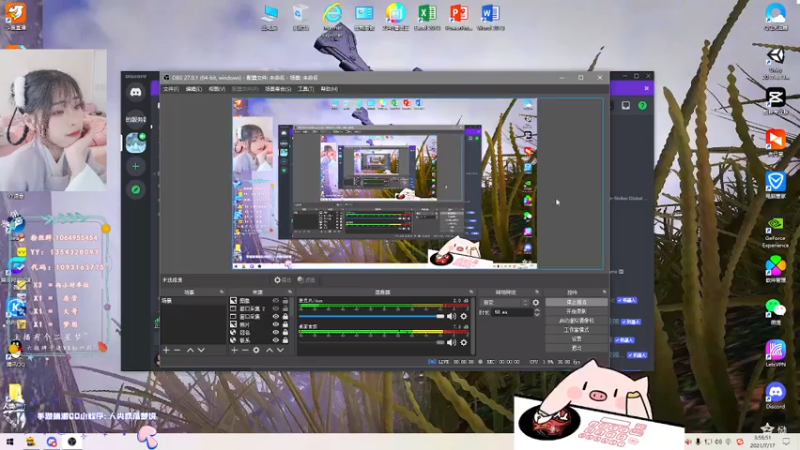This screenshot has height=450, width=800.
Task: Increase the transition duration with the up arrow
Action: 537,310
